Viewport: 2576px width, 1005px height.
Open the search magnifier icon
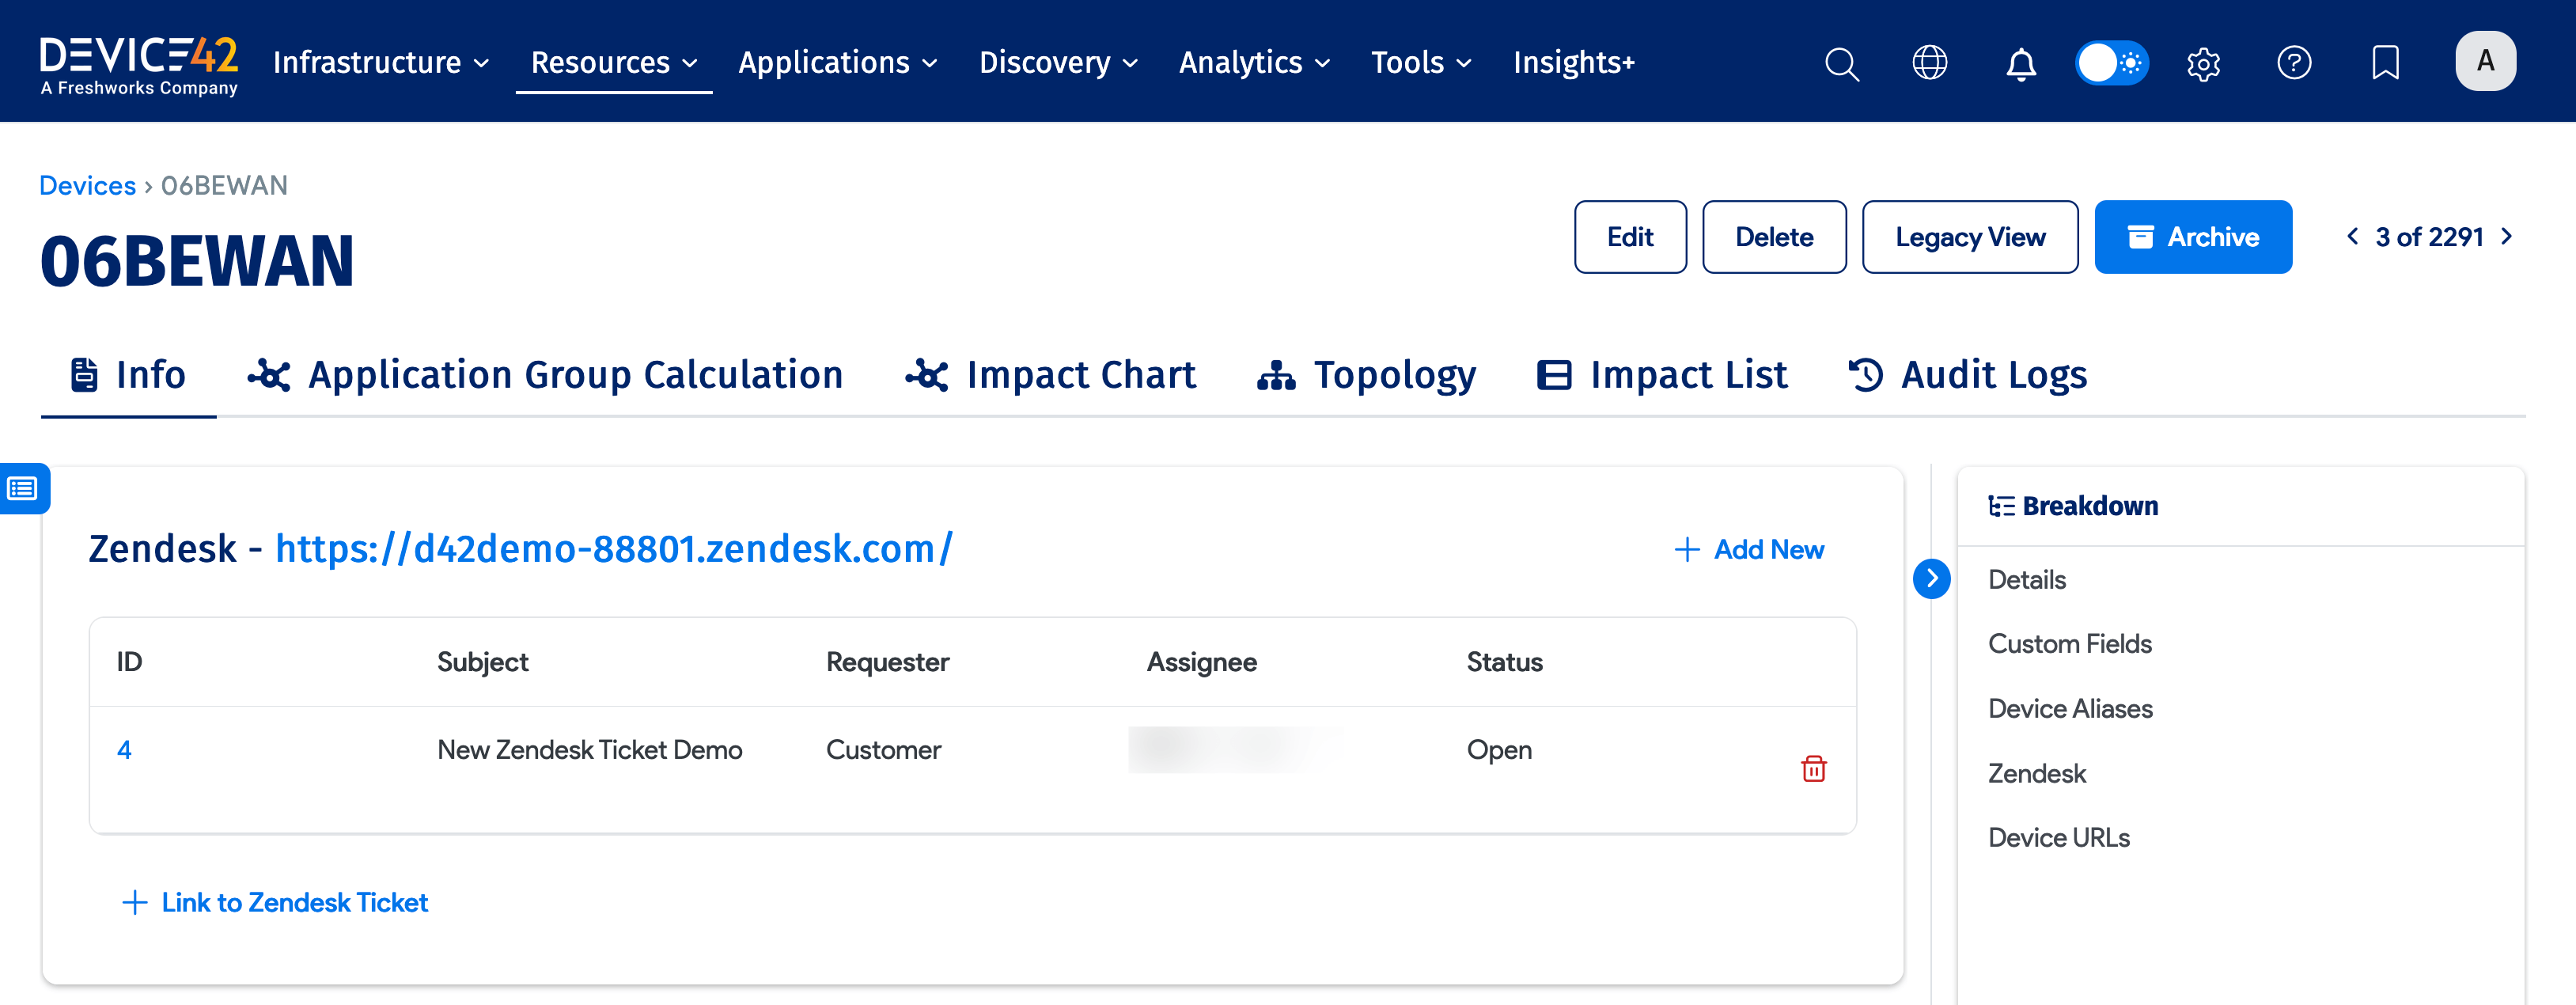[1841, 63]
